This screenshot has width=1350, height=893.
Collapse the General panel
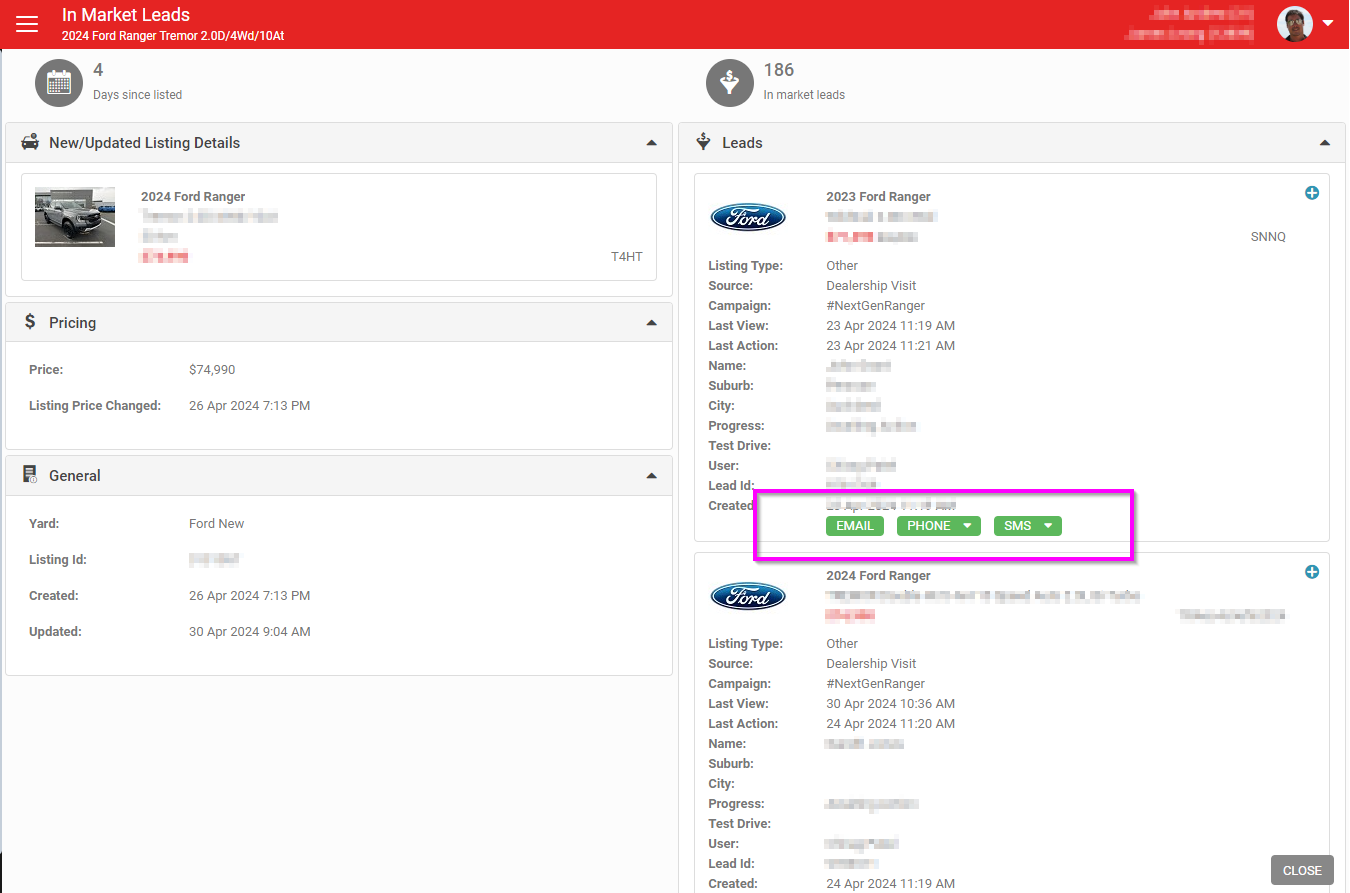click(x=652, y=476)
